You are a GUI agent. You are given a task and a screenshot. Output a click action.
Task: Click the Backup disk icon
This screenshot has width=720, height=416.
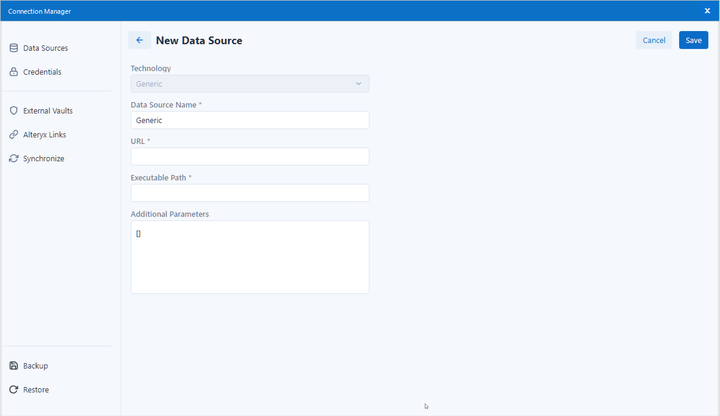pos(14,366)
